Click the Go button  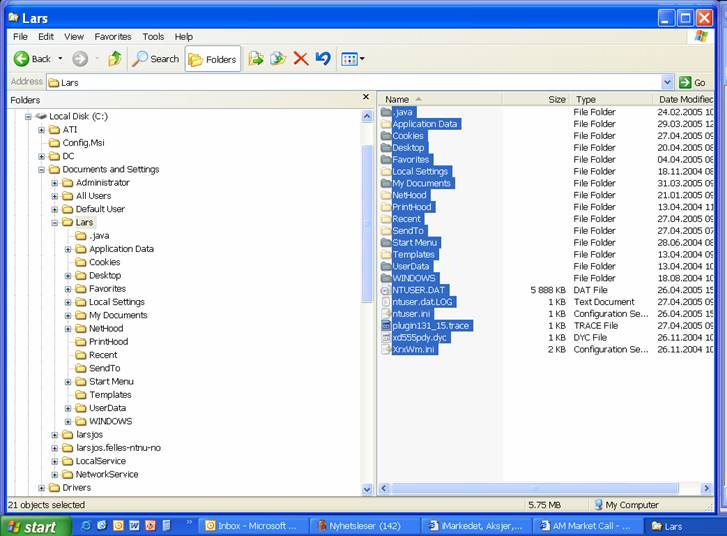click(x=693, y=82)
